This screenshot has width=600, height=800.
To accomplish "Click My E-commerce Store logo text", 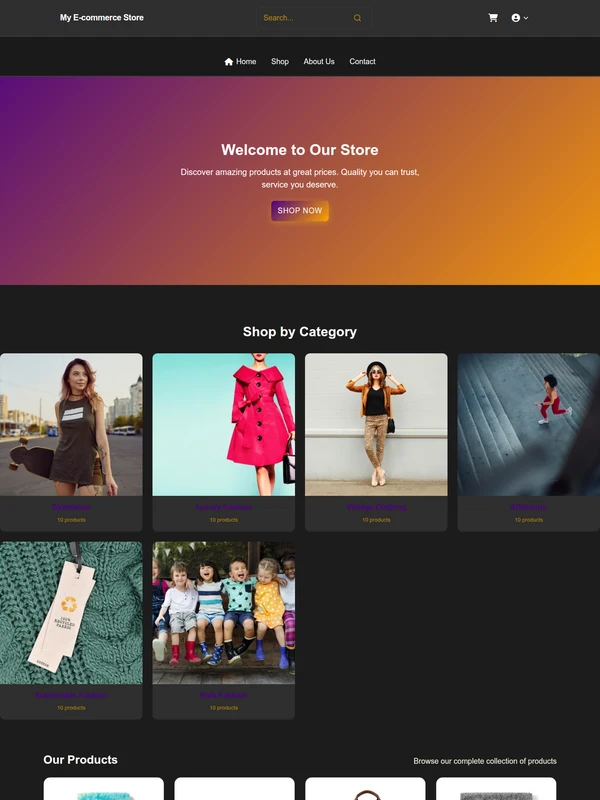I will (x=102, y=17).
